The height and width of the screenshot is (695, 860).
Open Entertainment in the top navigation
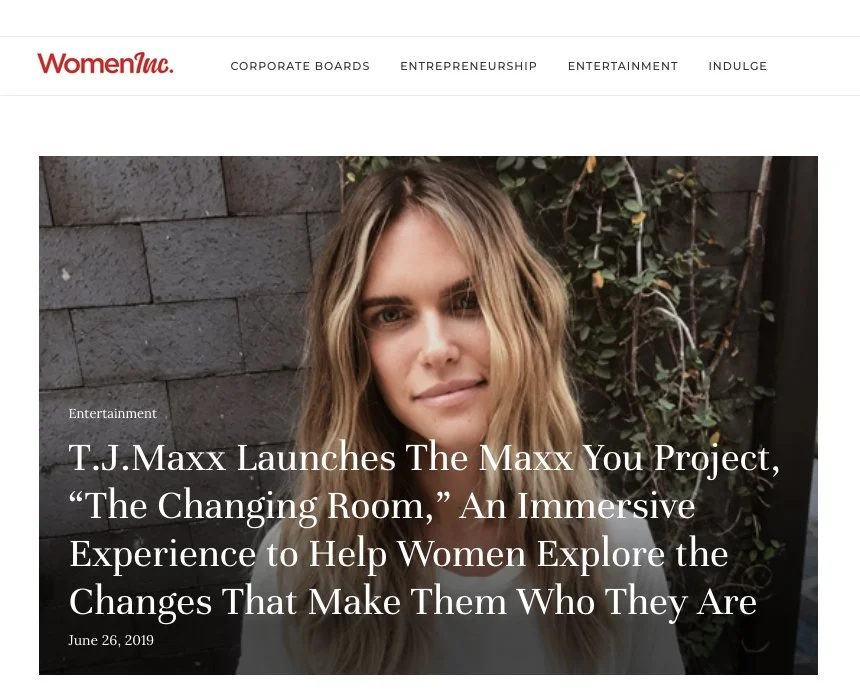623,66
